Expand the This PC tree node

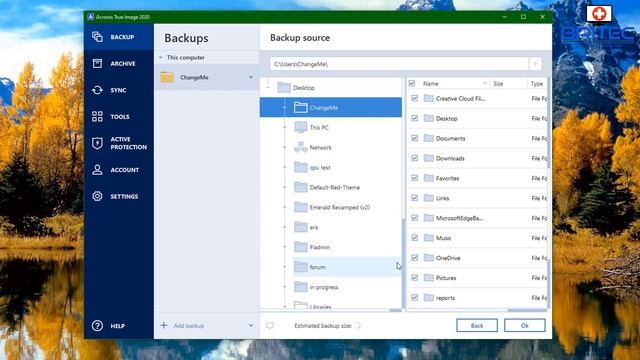(285, 127)
